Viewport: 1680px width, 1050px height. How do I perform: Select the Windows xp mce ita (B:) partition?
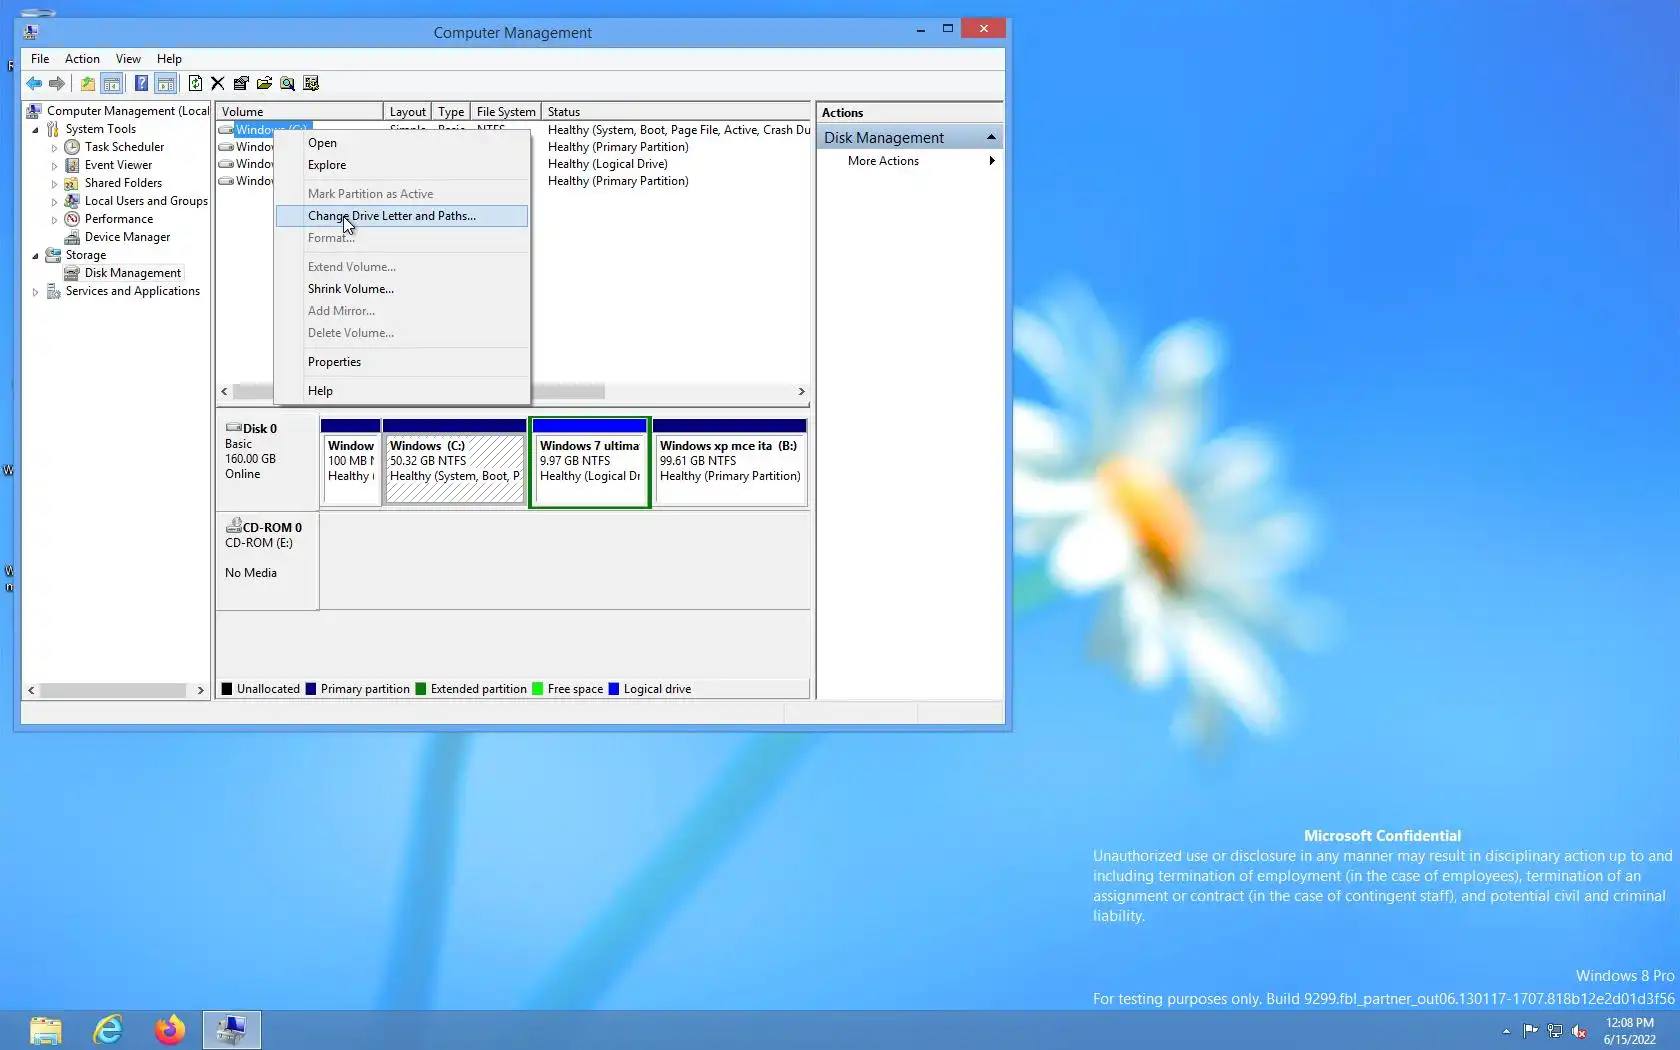(x=730, y=463)
